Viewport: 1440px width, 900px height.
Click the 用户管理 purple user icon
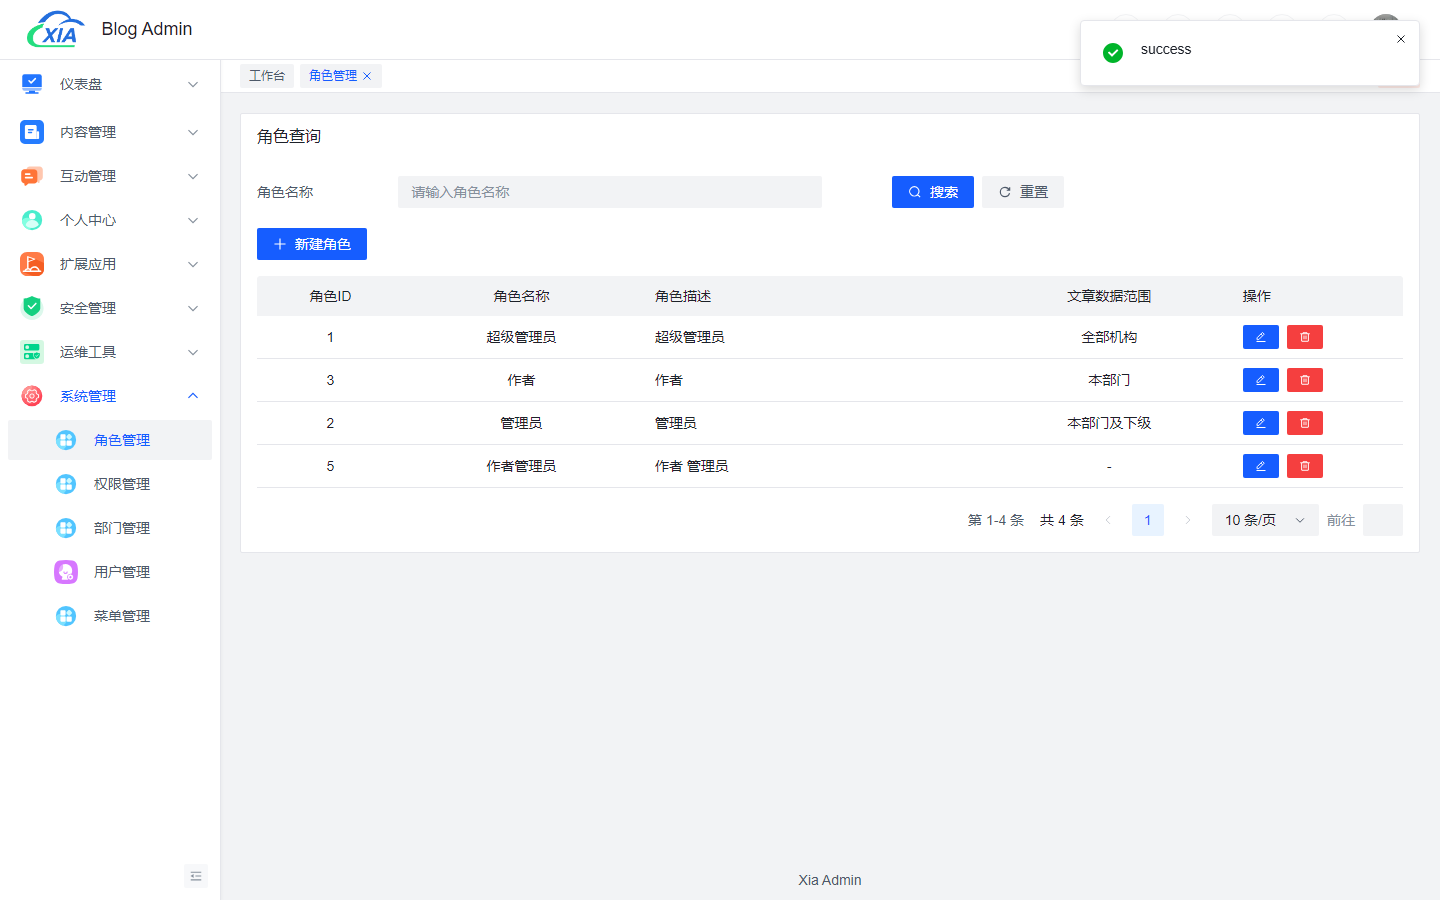click(66, 572)
